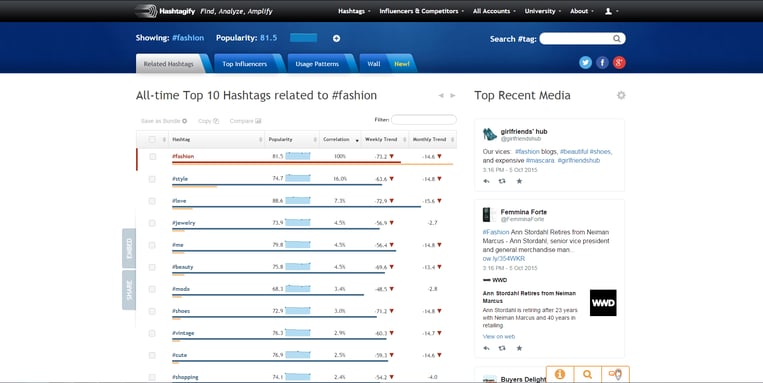Click the pointing-hand icon in bottom toolbar
This screenshot has height=383, width=763.
point(615,374)
